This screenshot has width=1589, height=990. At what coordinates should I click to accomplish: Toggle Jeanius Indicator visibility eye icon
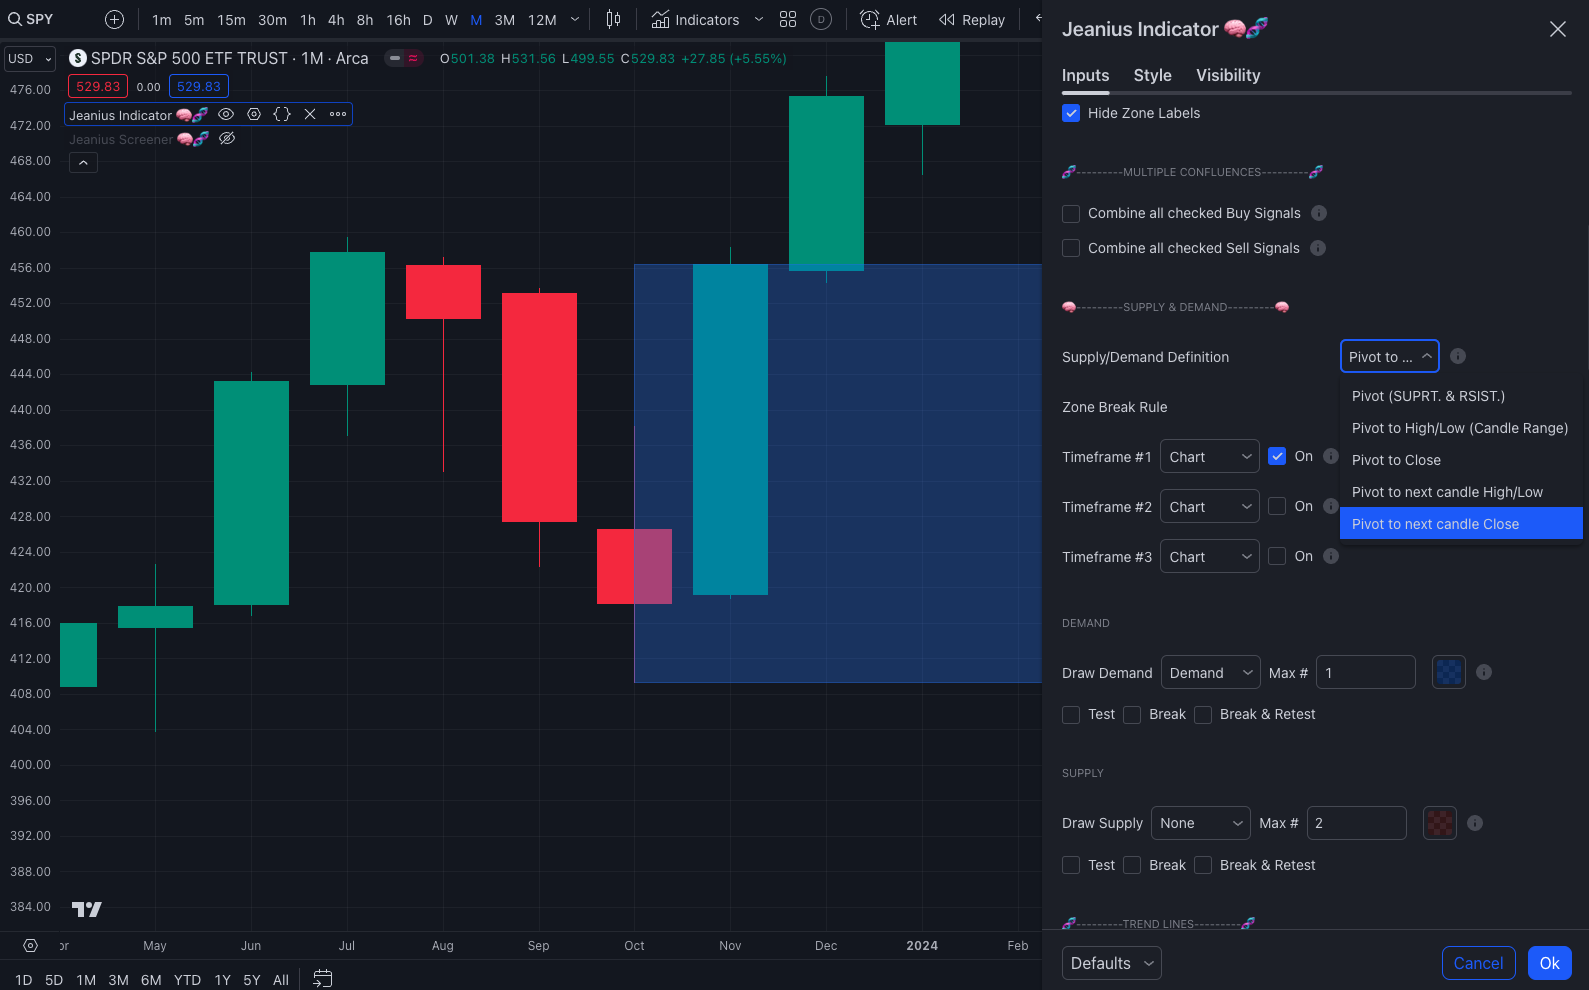click(x=226, y=114)
